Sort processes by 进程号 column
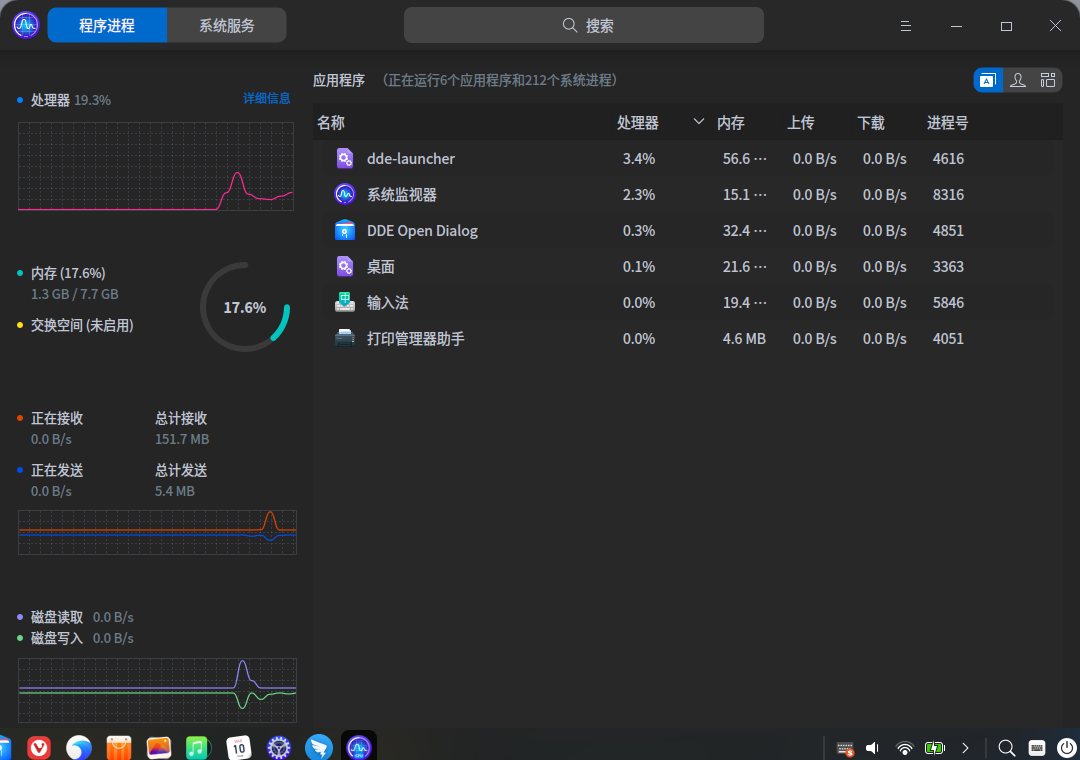 [947, 122]
